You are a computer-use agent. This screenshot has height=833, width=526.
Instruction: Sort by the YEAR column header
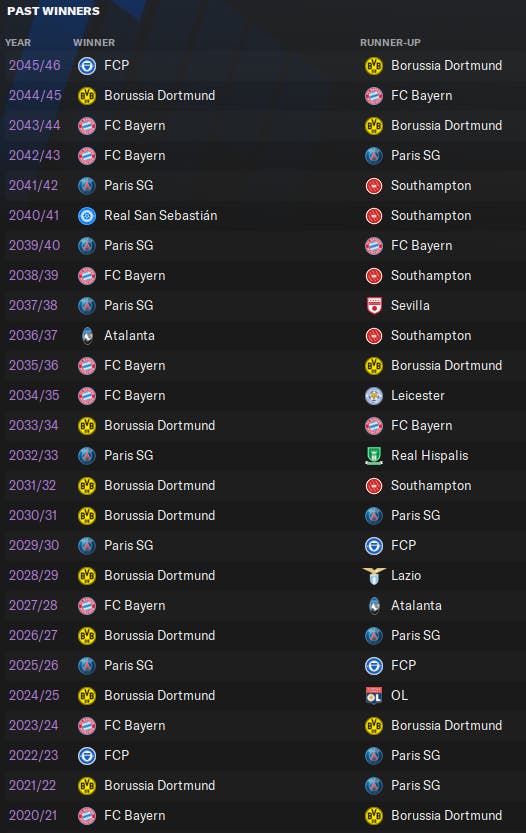18,42
